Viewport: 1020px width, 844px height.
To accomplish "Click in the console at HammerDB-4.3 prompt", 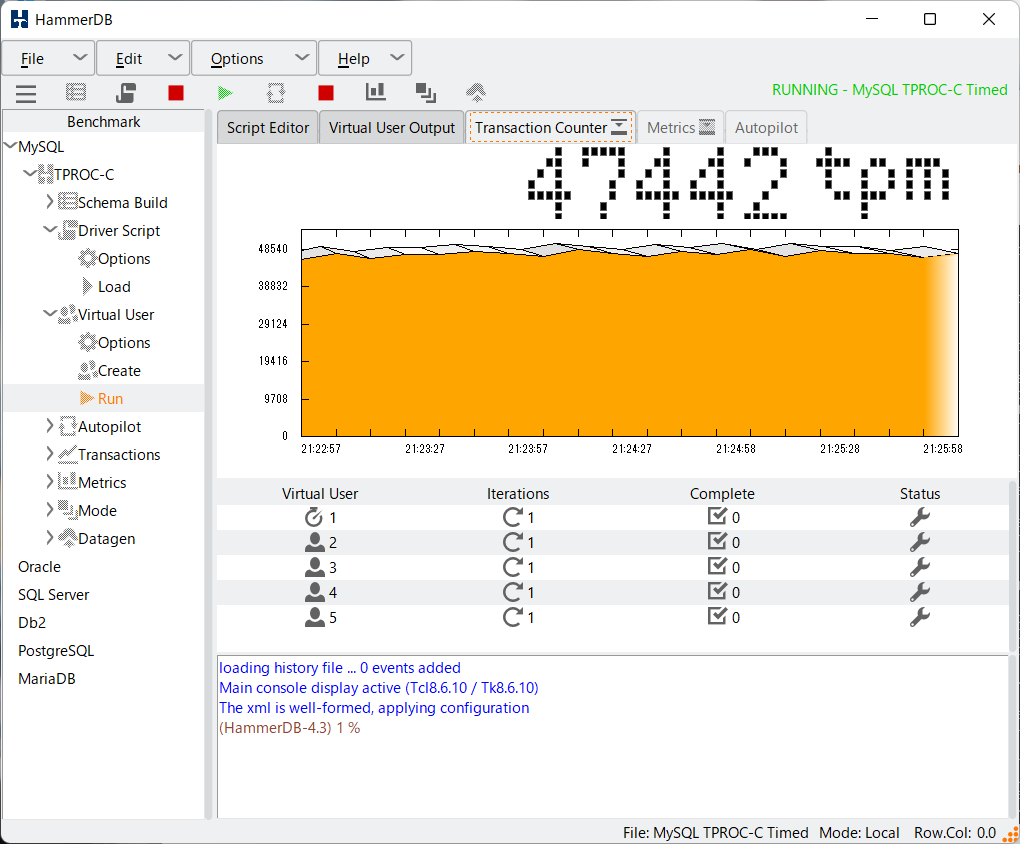I will tap(289, 728).
